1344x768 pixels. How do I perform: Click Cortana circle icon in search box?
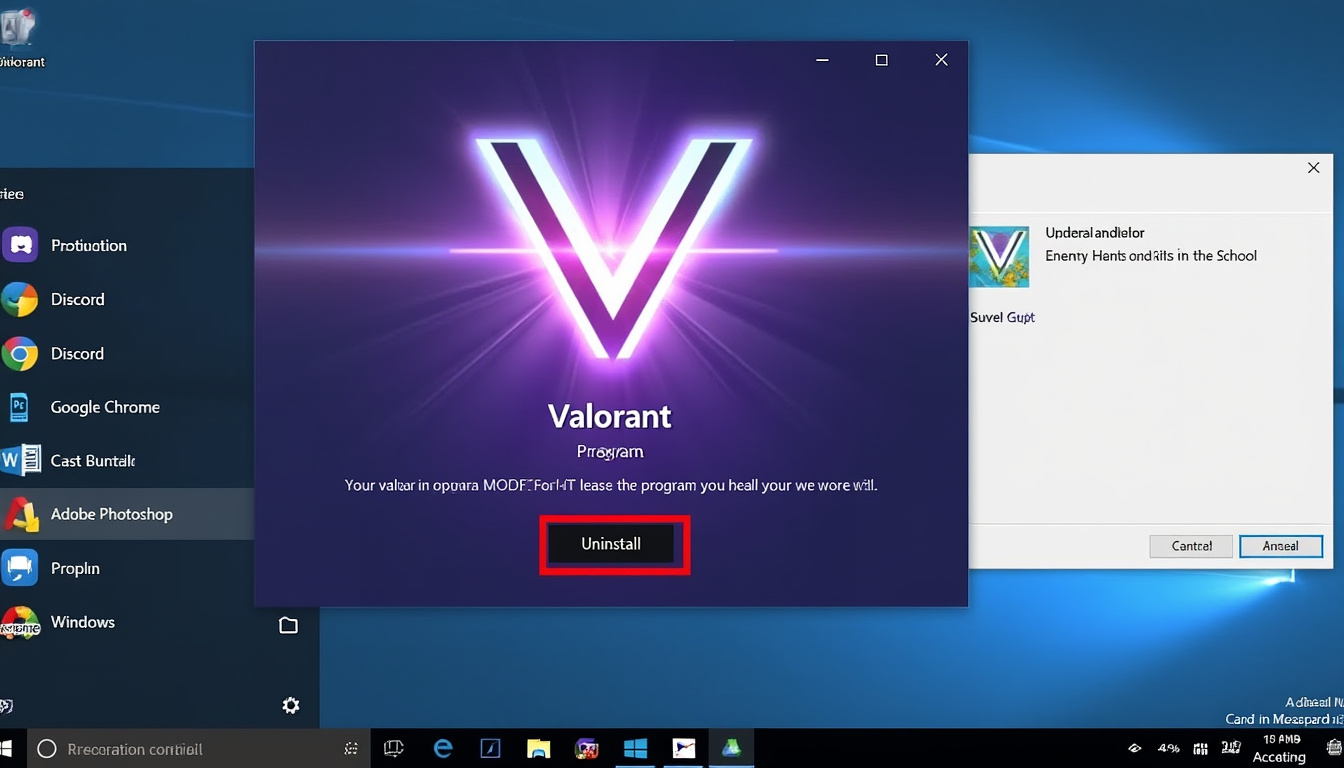pyautogui.click(x=46, y=748)
